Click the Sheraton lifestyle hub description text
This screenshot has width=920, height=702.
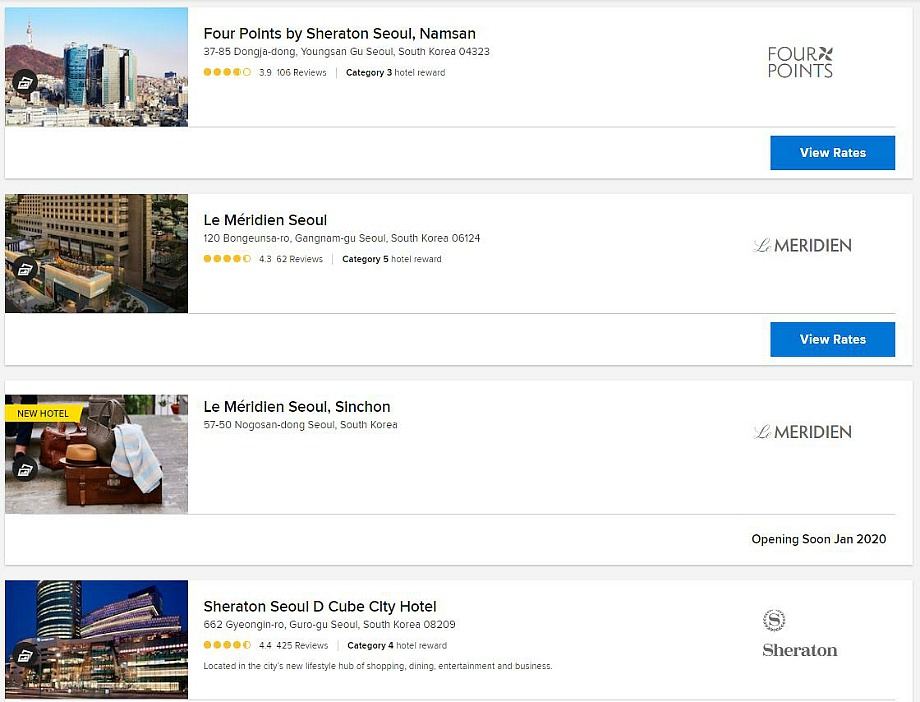pos(378,666)
